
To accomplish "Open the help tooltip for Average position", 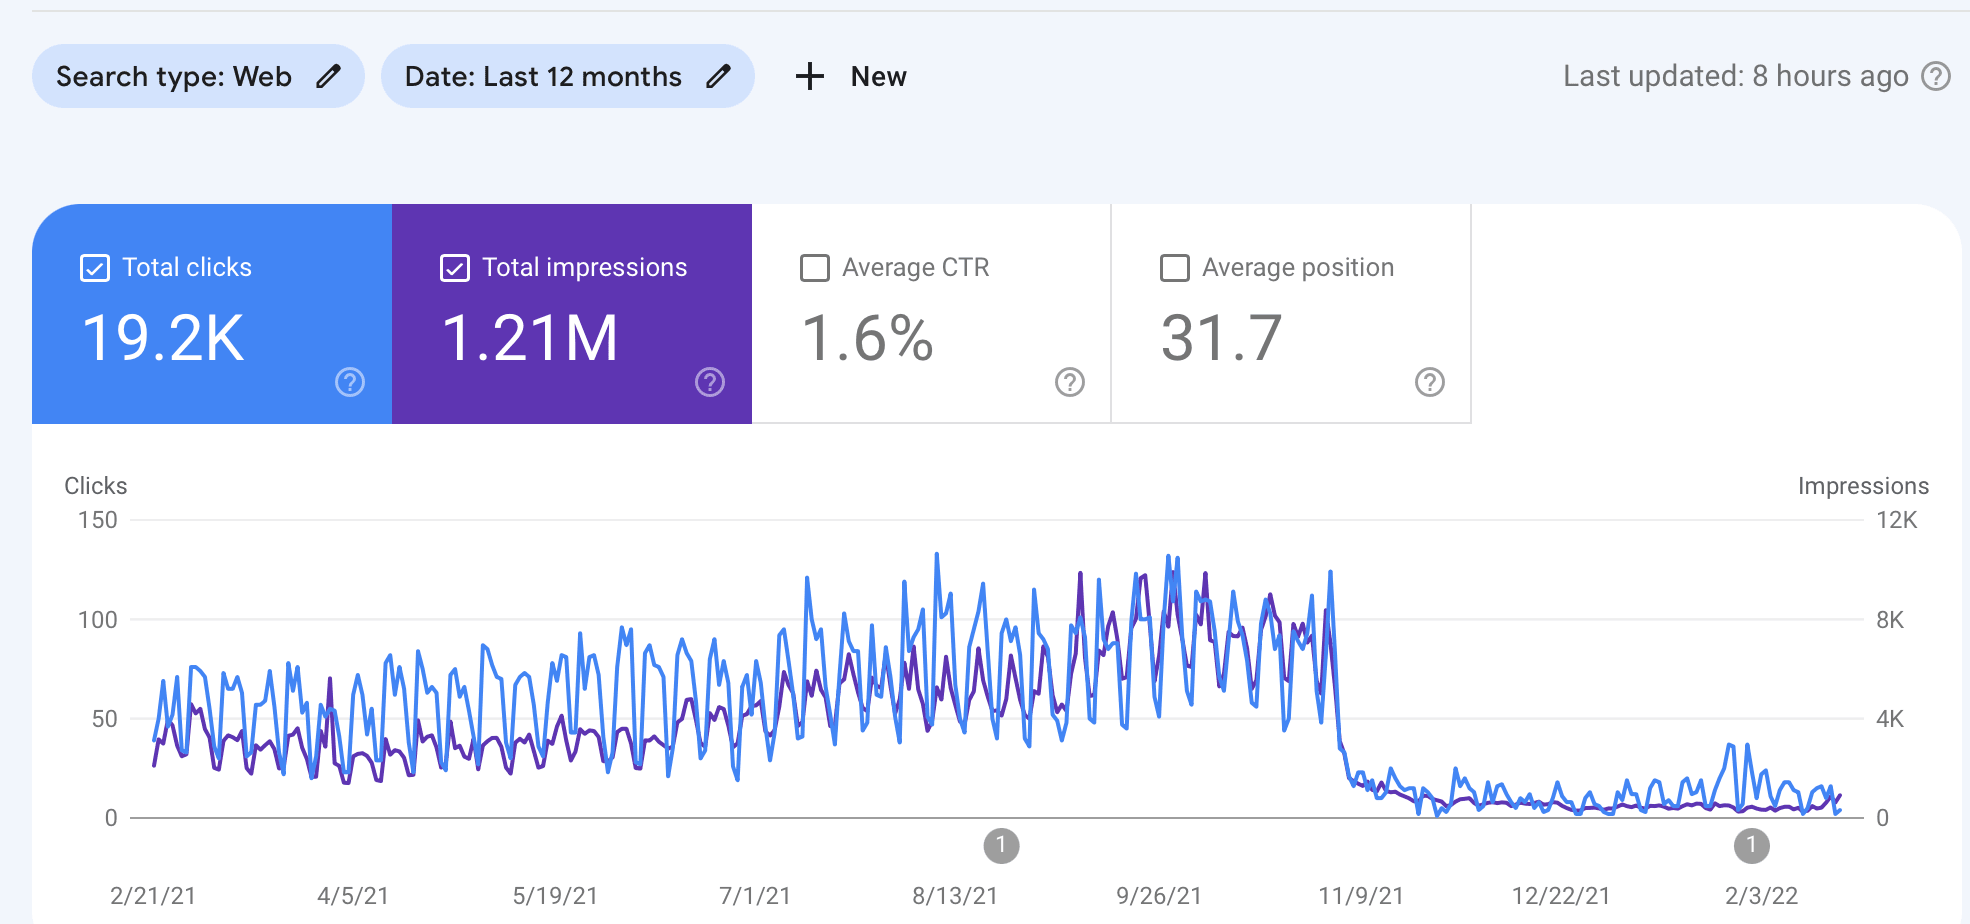I will point(1428,382).
